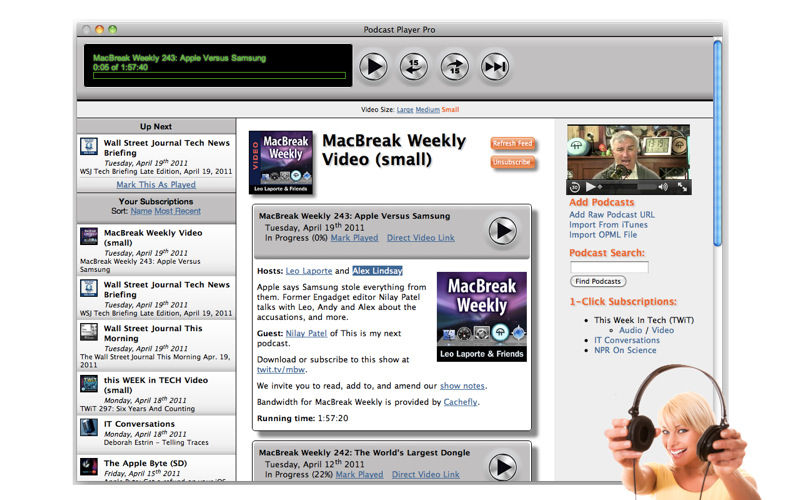Sort subscriptions by Most Recent
Viewport: 800px width, 500px height.
tap(177, 211)
